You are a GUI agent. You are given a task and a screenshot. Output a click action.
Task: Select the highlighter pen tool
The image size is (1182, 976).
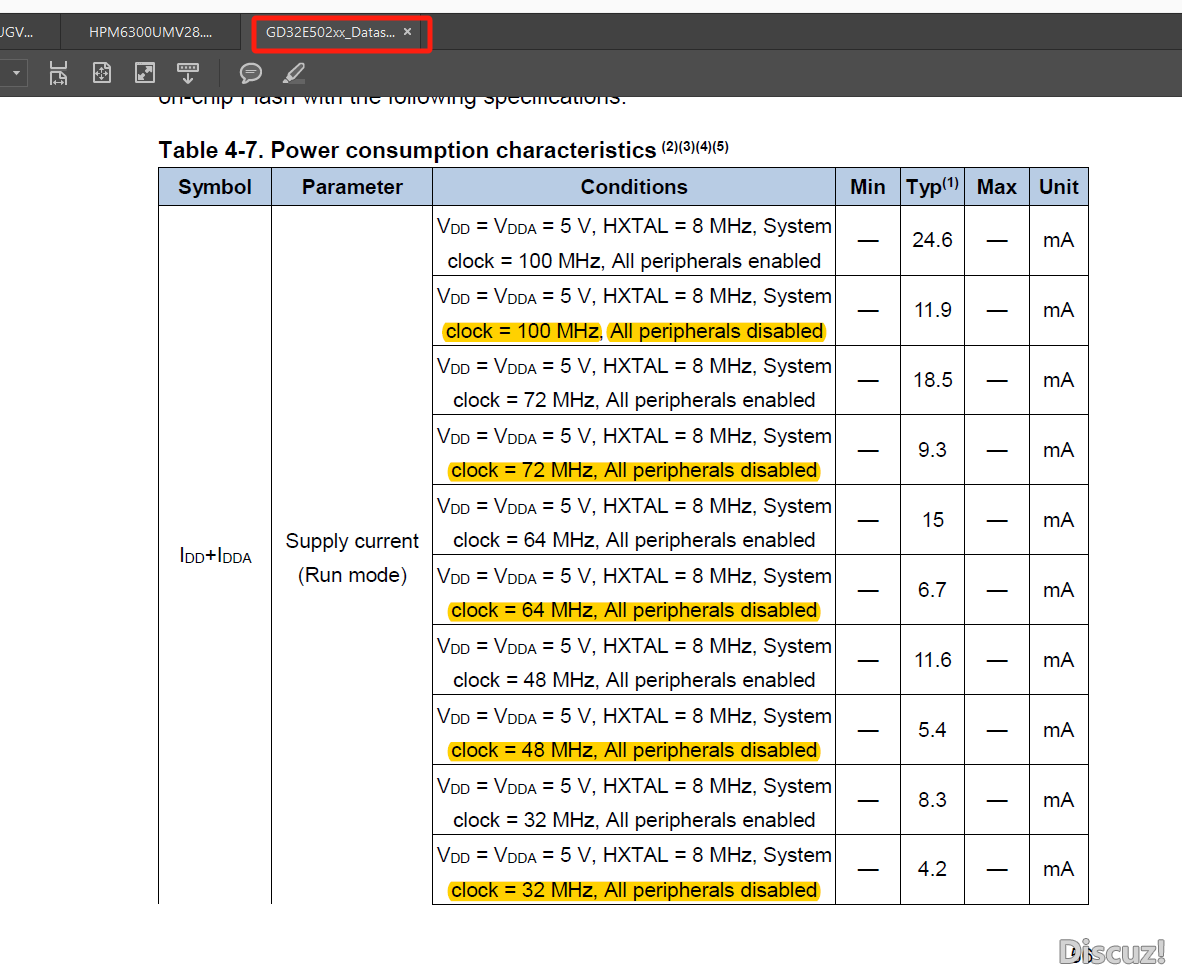tap(294, 73)
